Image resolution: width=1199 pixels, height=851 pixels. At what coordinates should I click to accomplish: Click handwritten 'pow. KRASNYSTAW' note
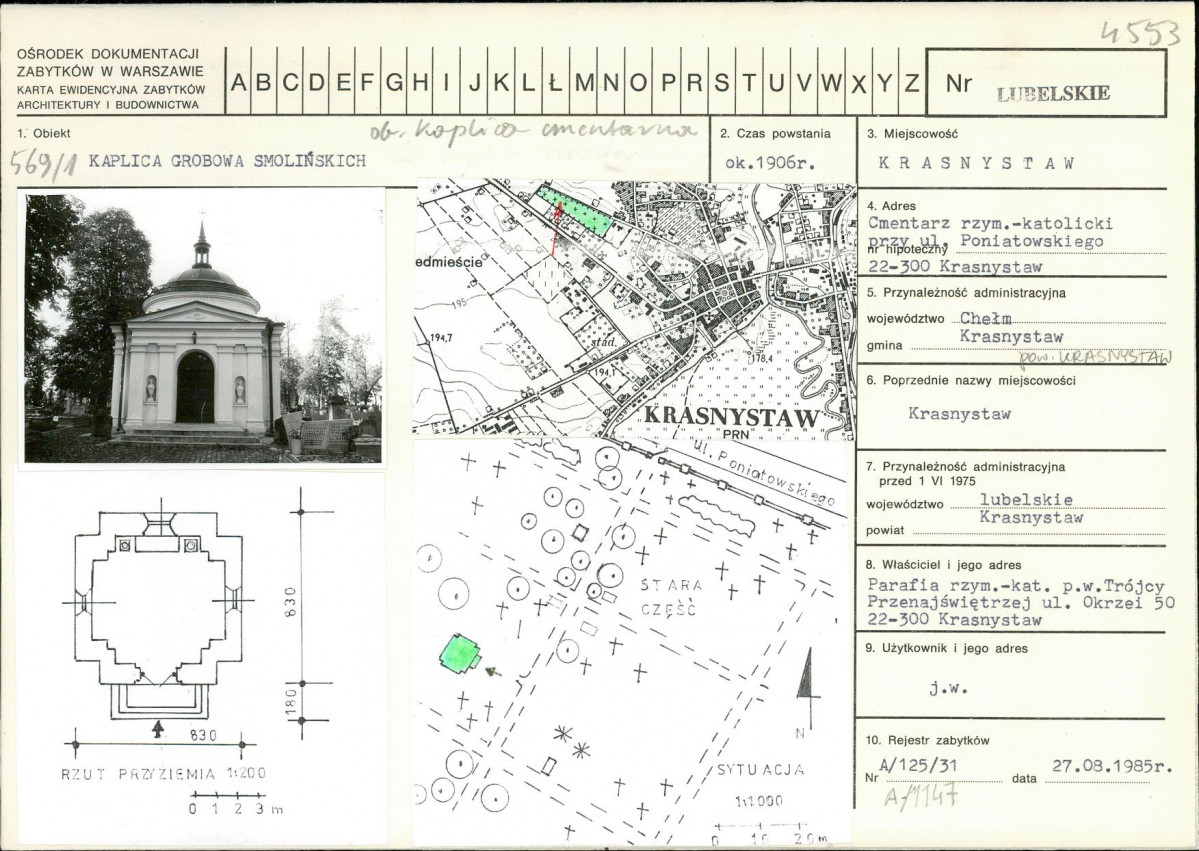pos(1094,357)
